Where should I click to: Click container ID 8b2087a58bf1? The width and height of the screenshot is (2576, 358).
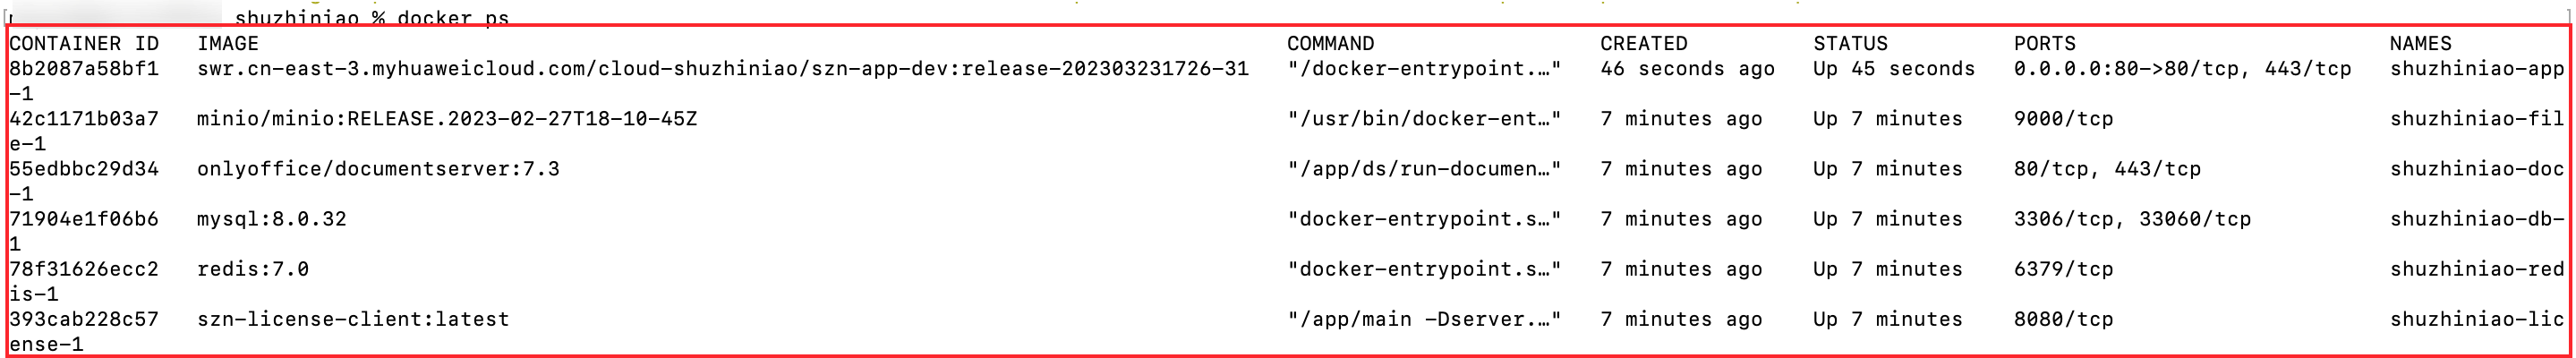[x=84, y=69]
